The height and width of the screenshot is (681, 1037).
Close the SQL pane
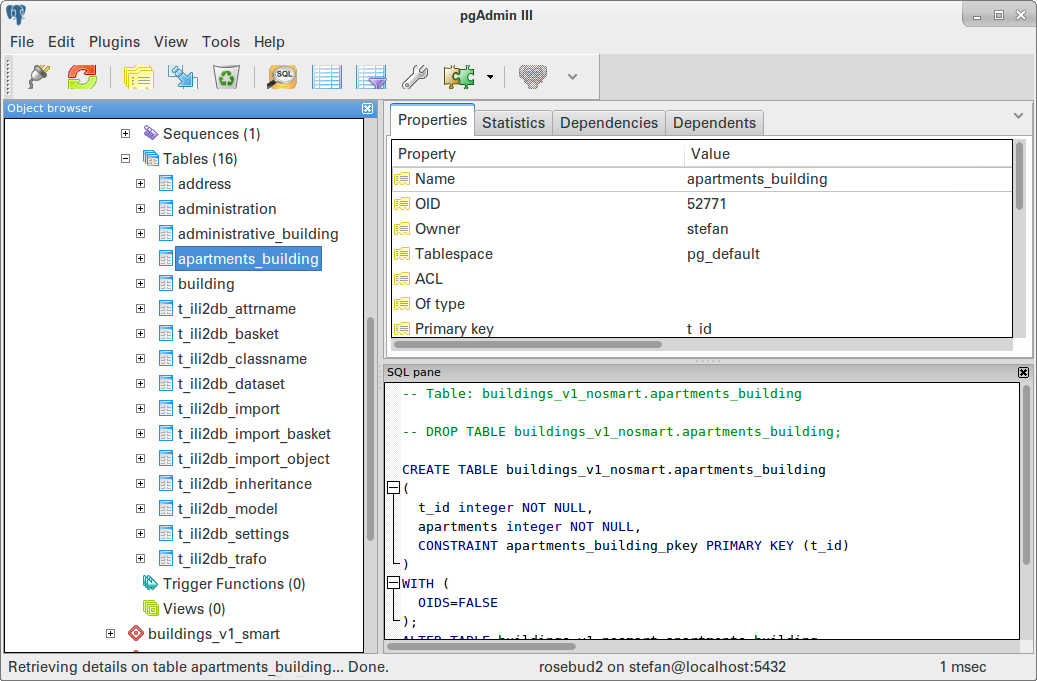pos(1023,372)
